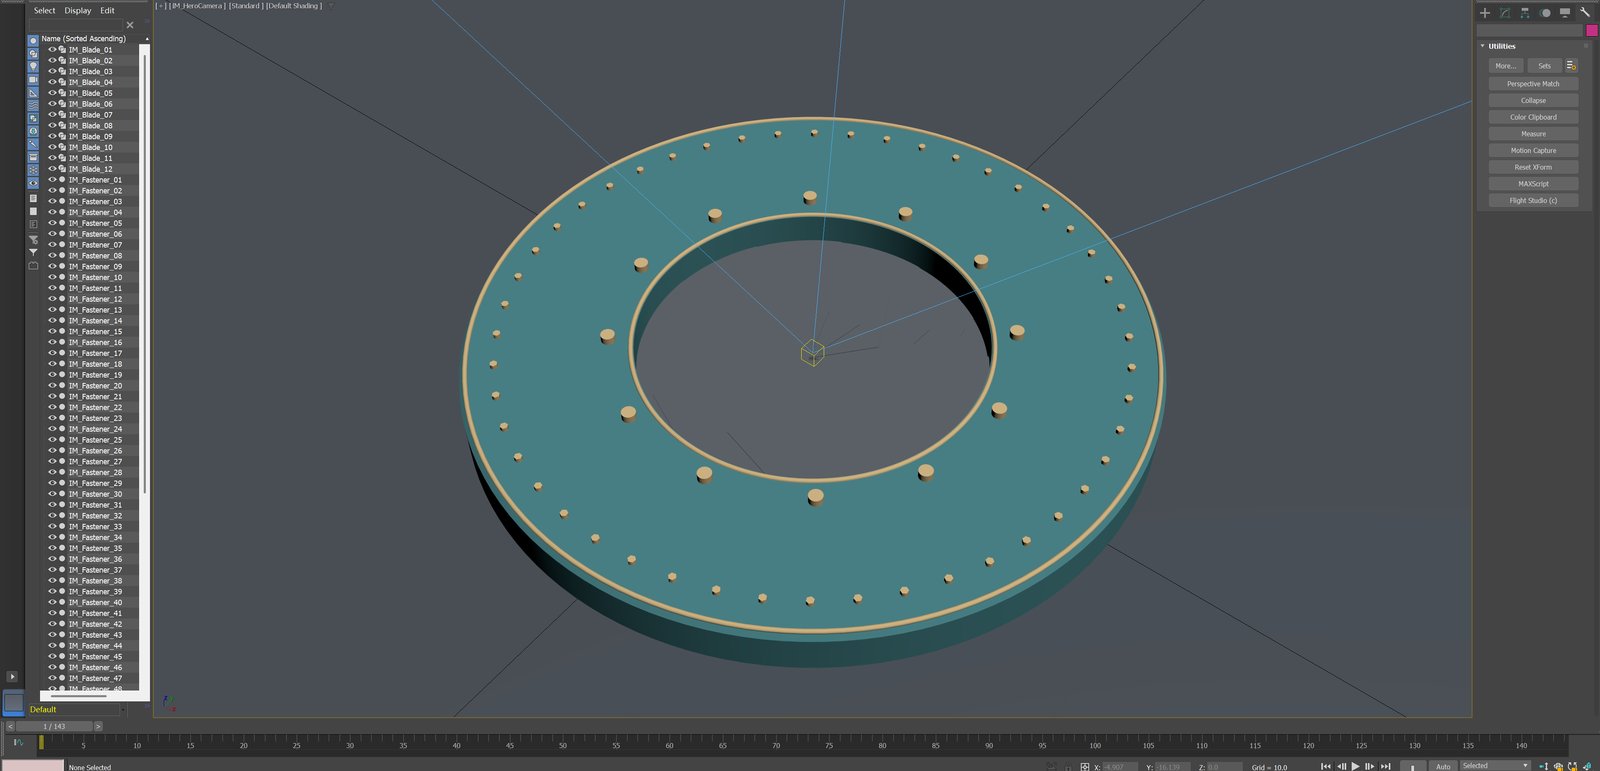Click the time slider showing 1 / 143

pyautogui.click(x=54, y=726)
